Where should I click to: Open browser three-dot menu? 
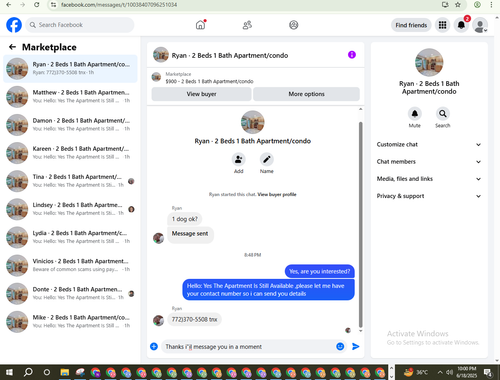click(x=491, y=5)
